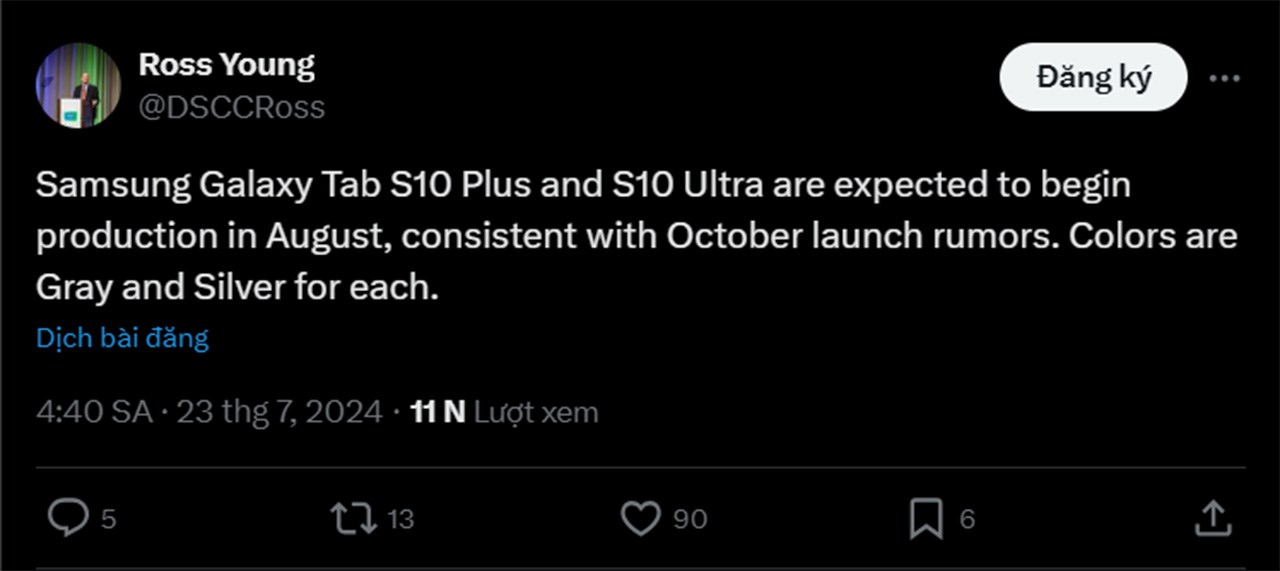
Task: Open the three-dot more options menu
Action: (x=1224, y=78)
